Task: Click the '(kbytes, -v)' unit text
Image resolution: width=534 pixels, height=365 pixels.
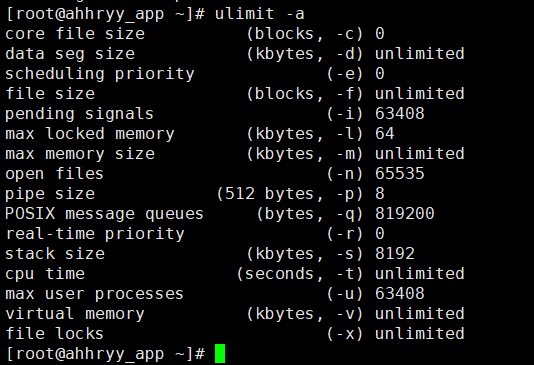Action: coord(305,314)
